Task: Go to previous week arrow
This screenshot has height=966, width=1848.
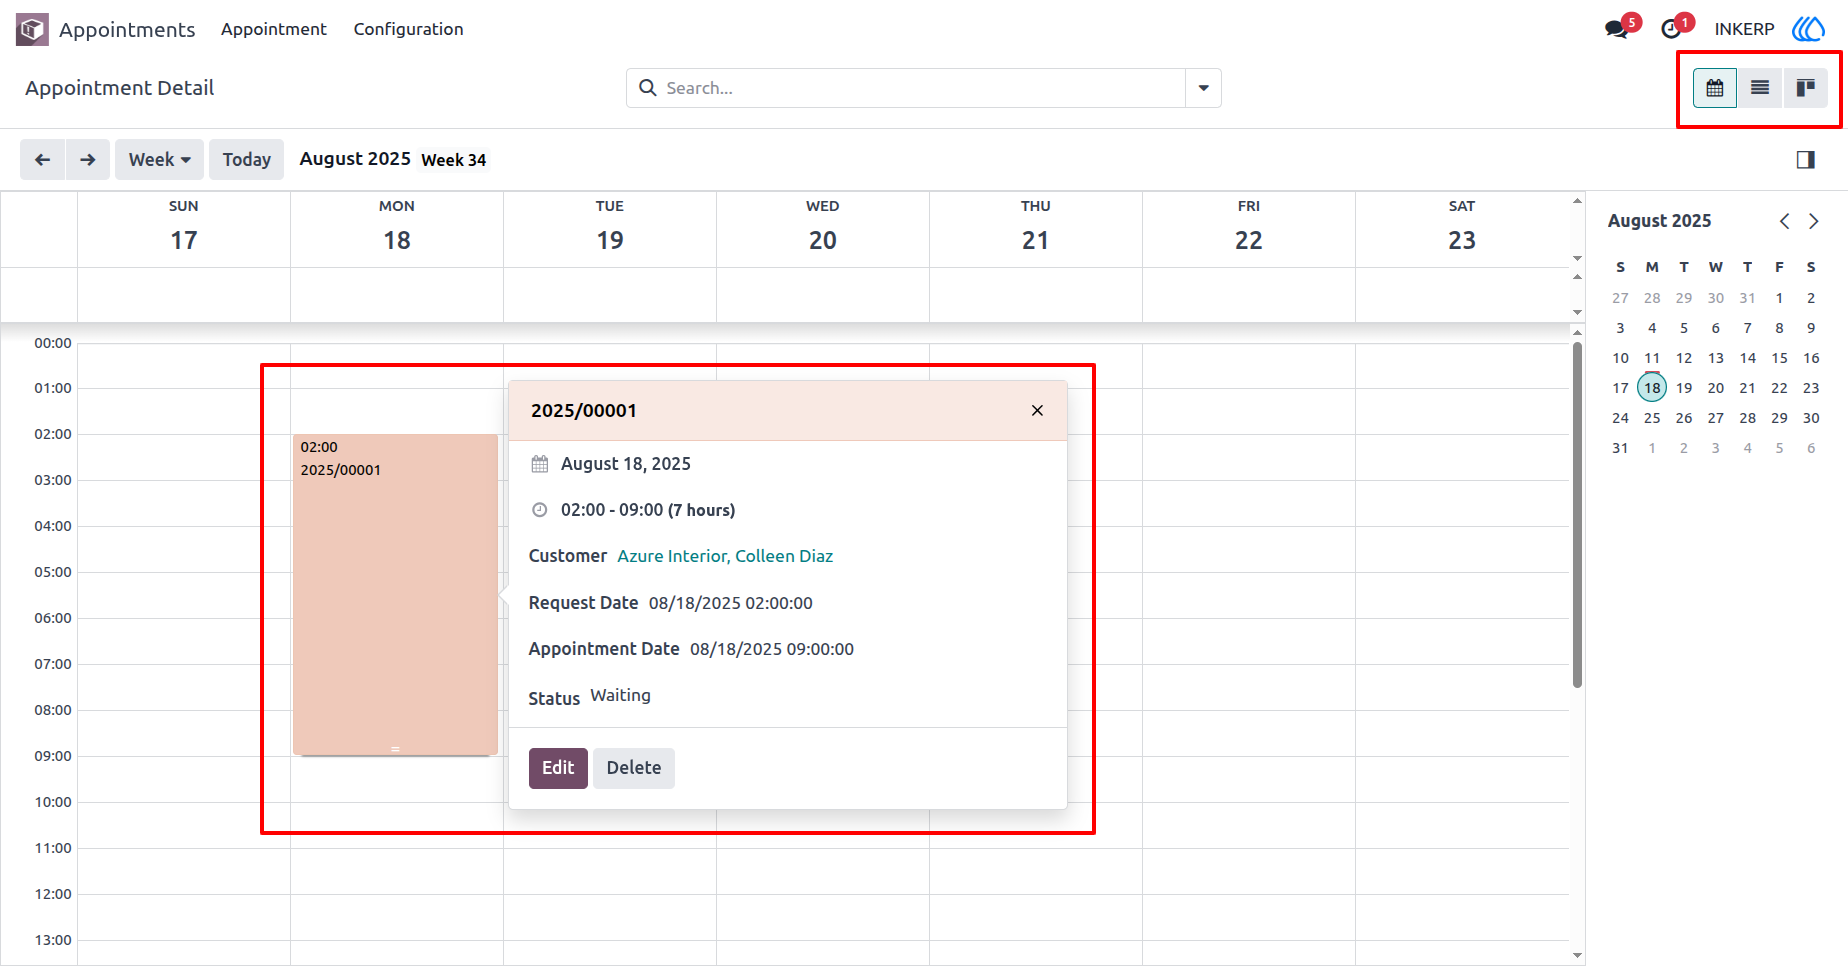Action: click(42, 160)
